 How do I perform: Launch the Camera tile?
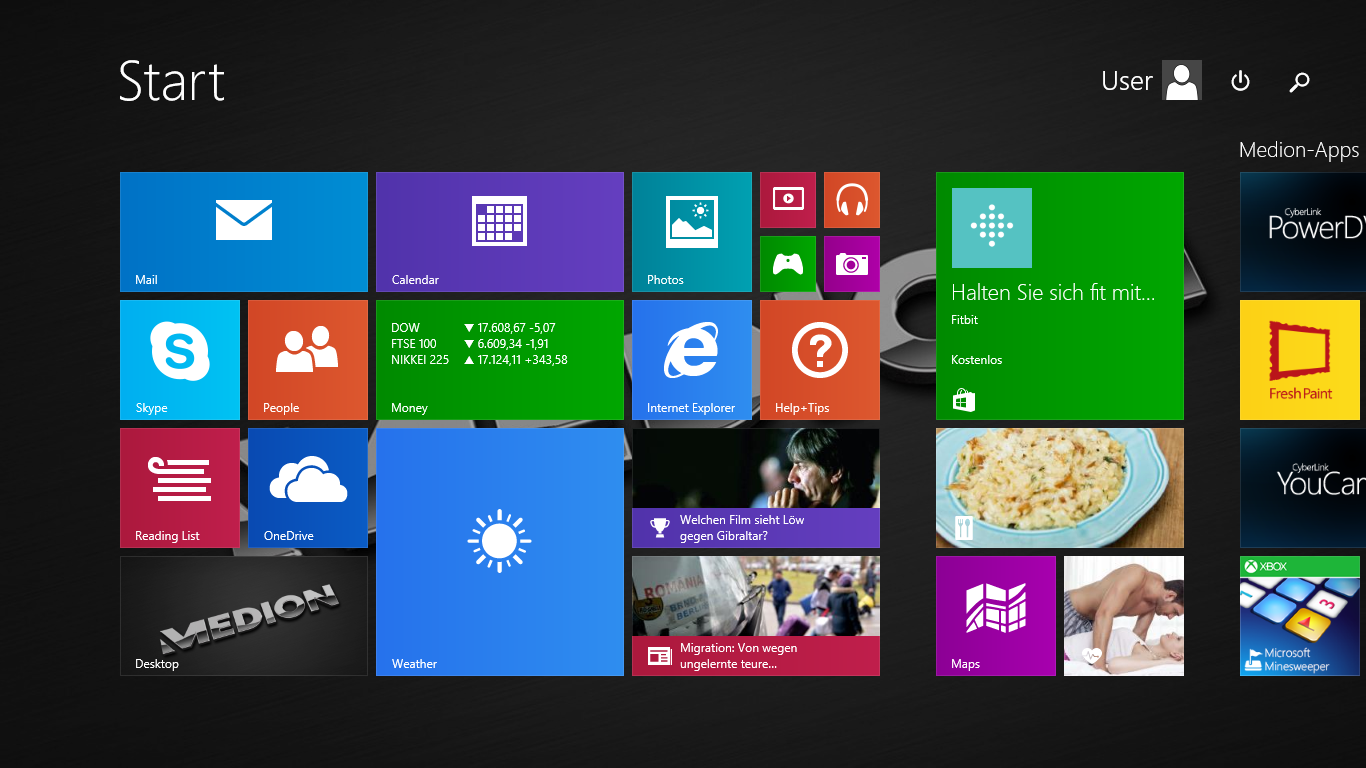click(852, 264)
